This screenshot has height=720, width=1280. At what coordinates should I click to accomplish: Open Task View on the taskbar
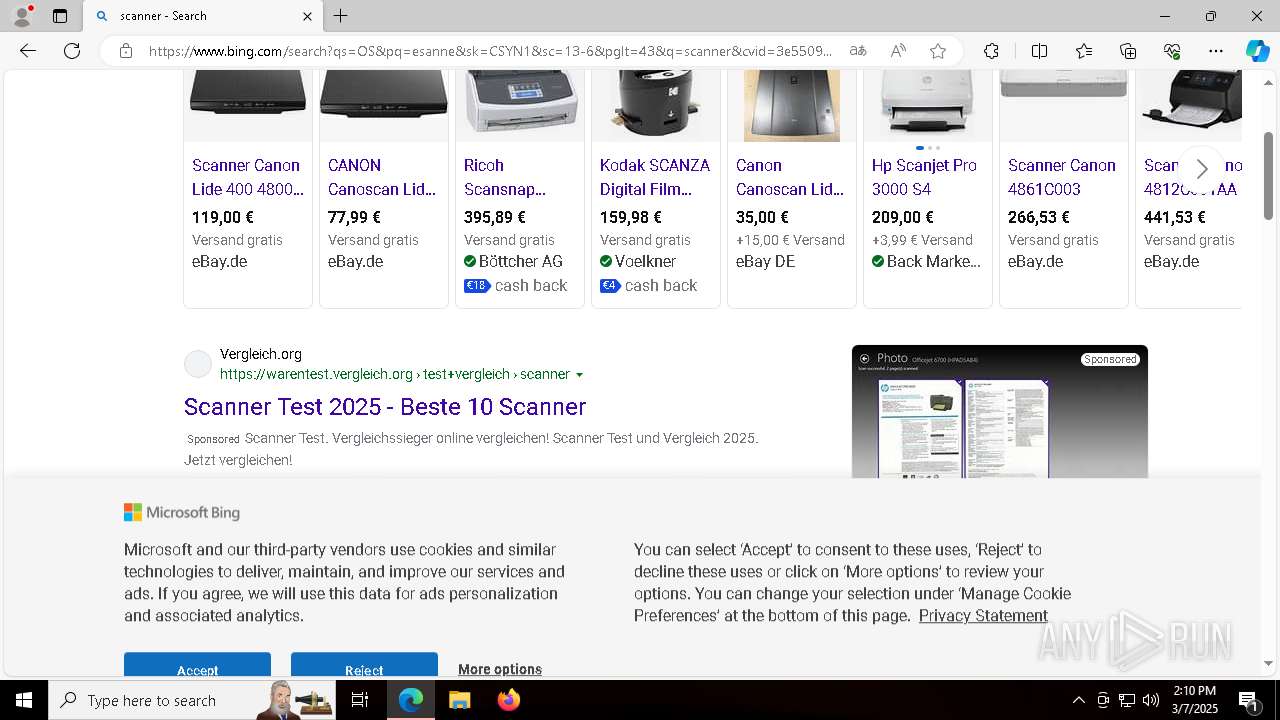360,700
